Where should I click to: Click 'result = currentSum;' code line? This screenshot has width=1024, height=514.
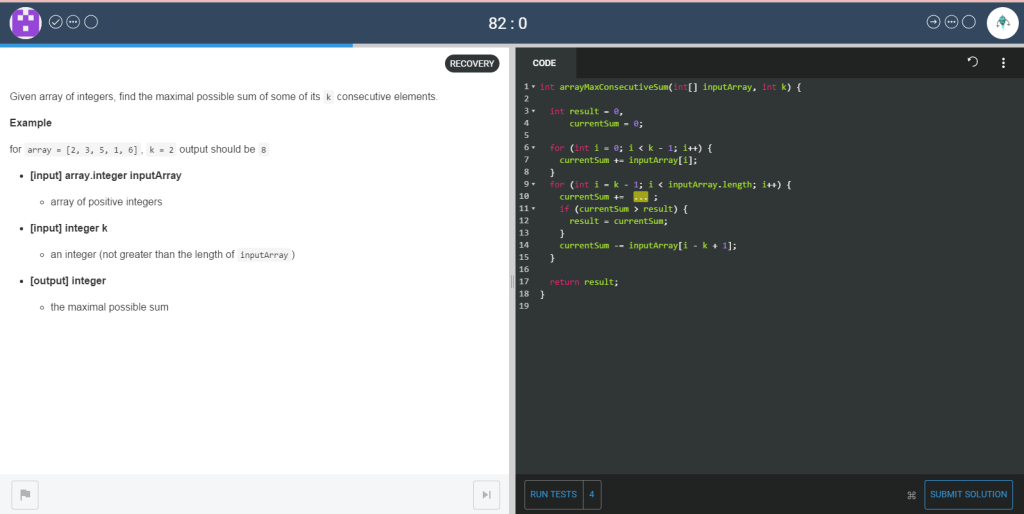coord(618,221)
